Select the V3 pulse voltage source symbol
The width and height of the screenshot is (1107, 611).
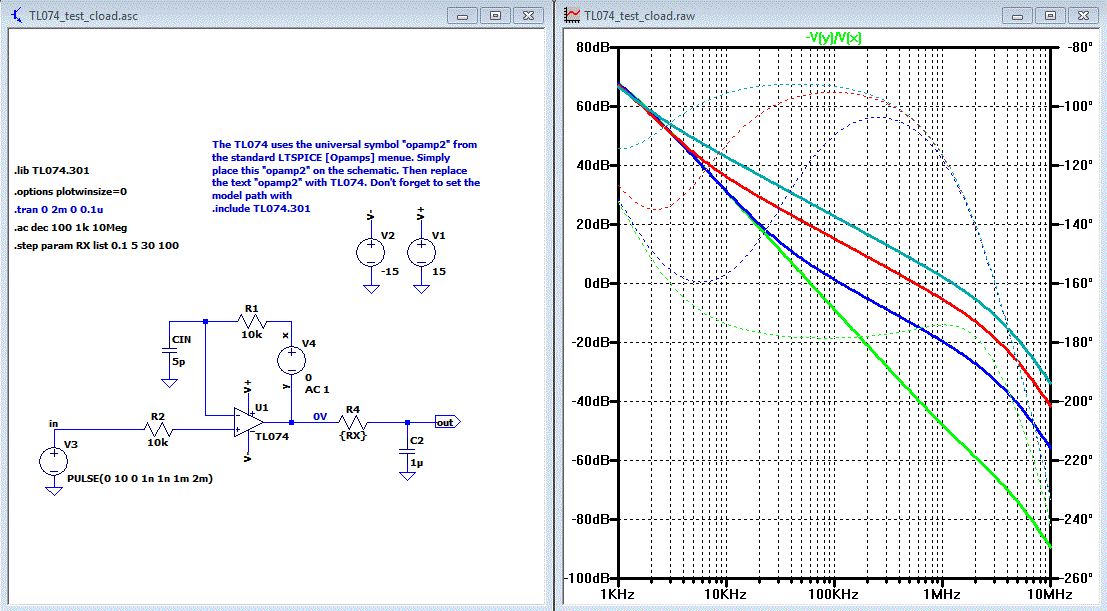pos(52,463)
